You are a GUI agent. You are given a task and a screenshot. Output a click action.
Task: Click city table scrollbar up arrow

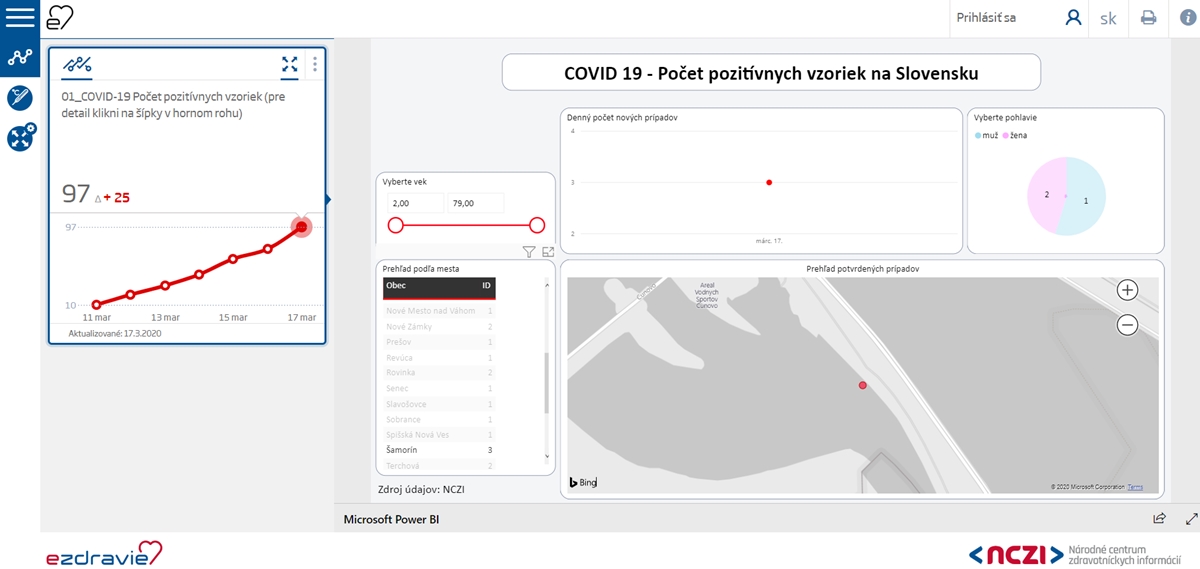[547, 286]
